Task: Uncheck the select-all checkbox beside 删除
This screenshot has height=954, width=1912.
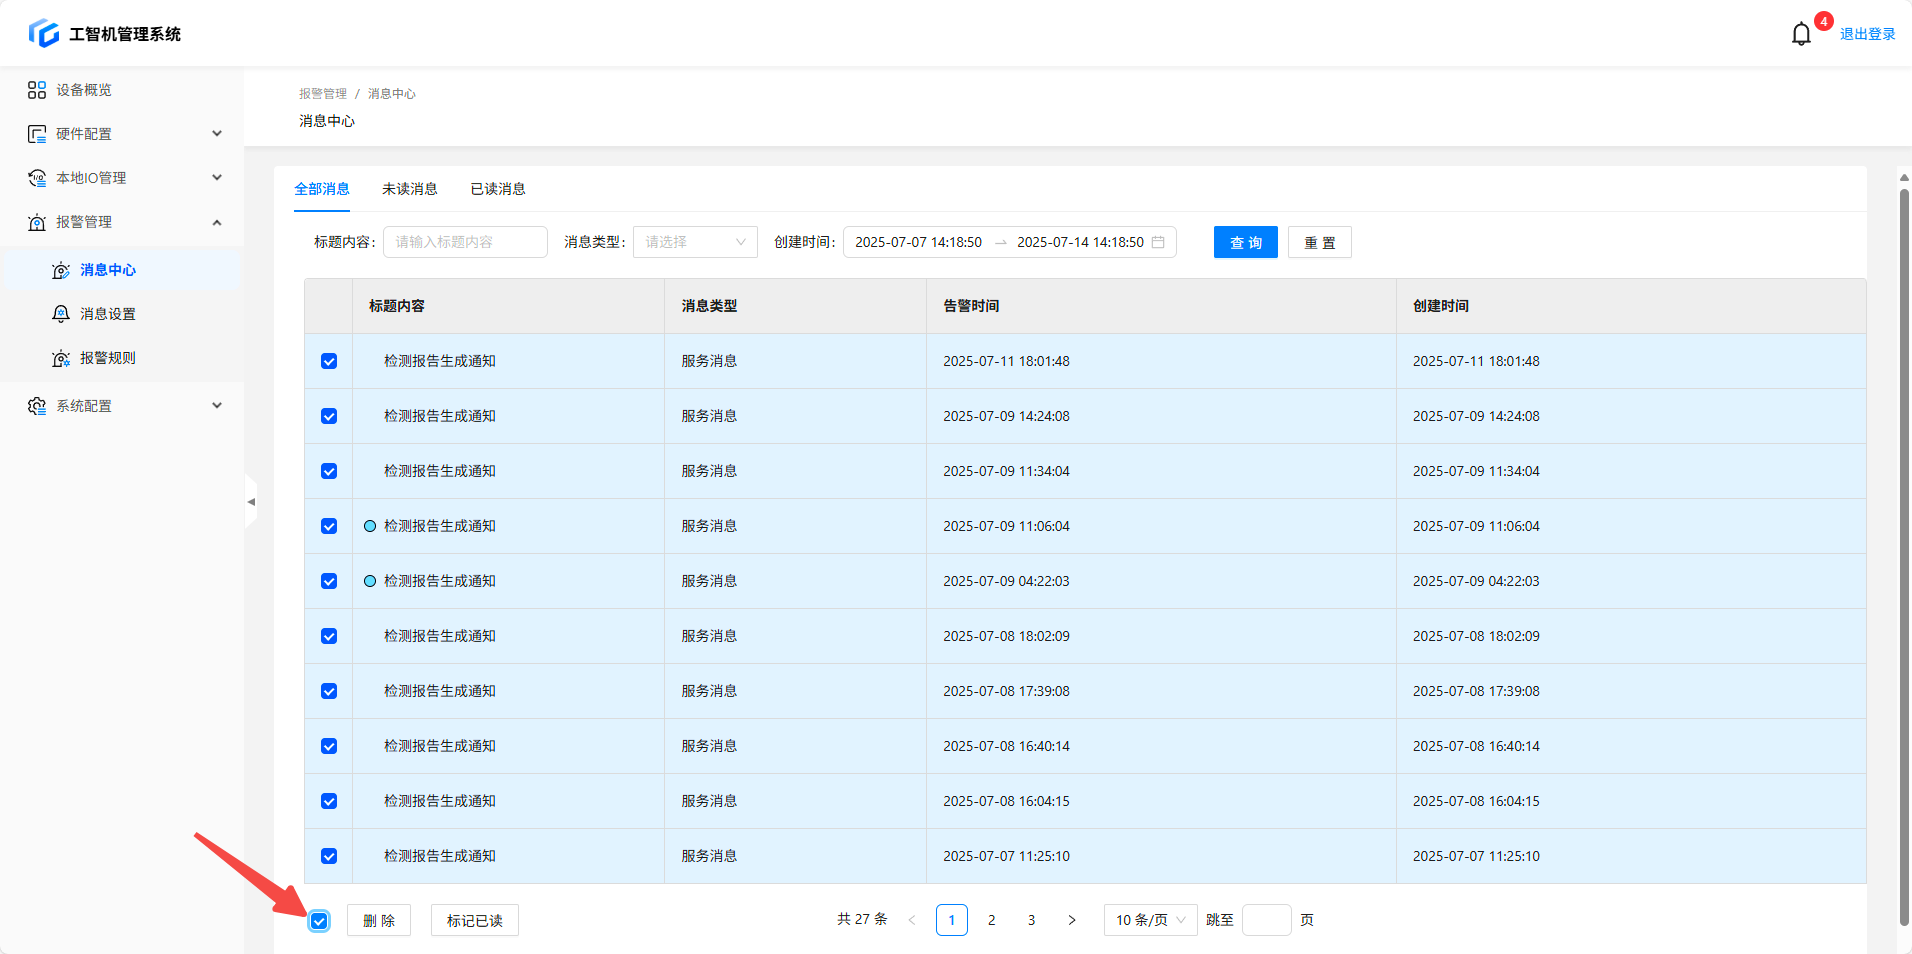Action: (x=319, y=921)
